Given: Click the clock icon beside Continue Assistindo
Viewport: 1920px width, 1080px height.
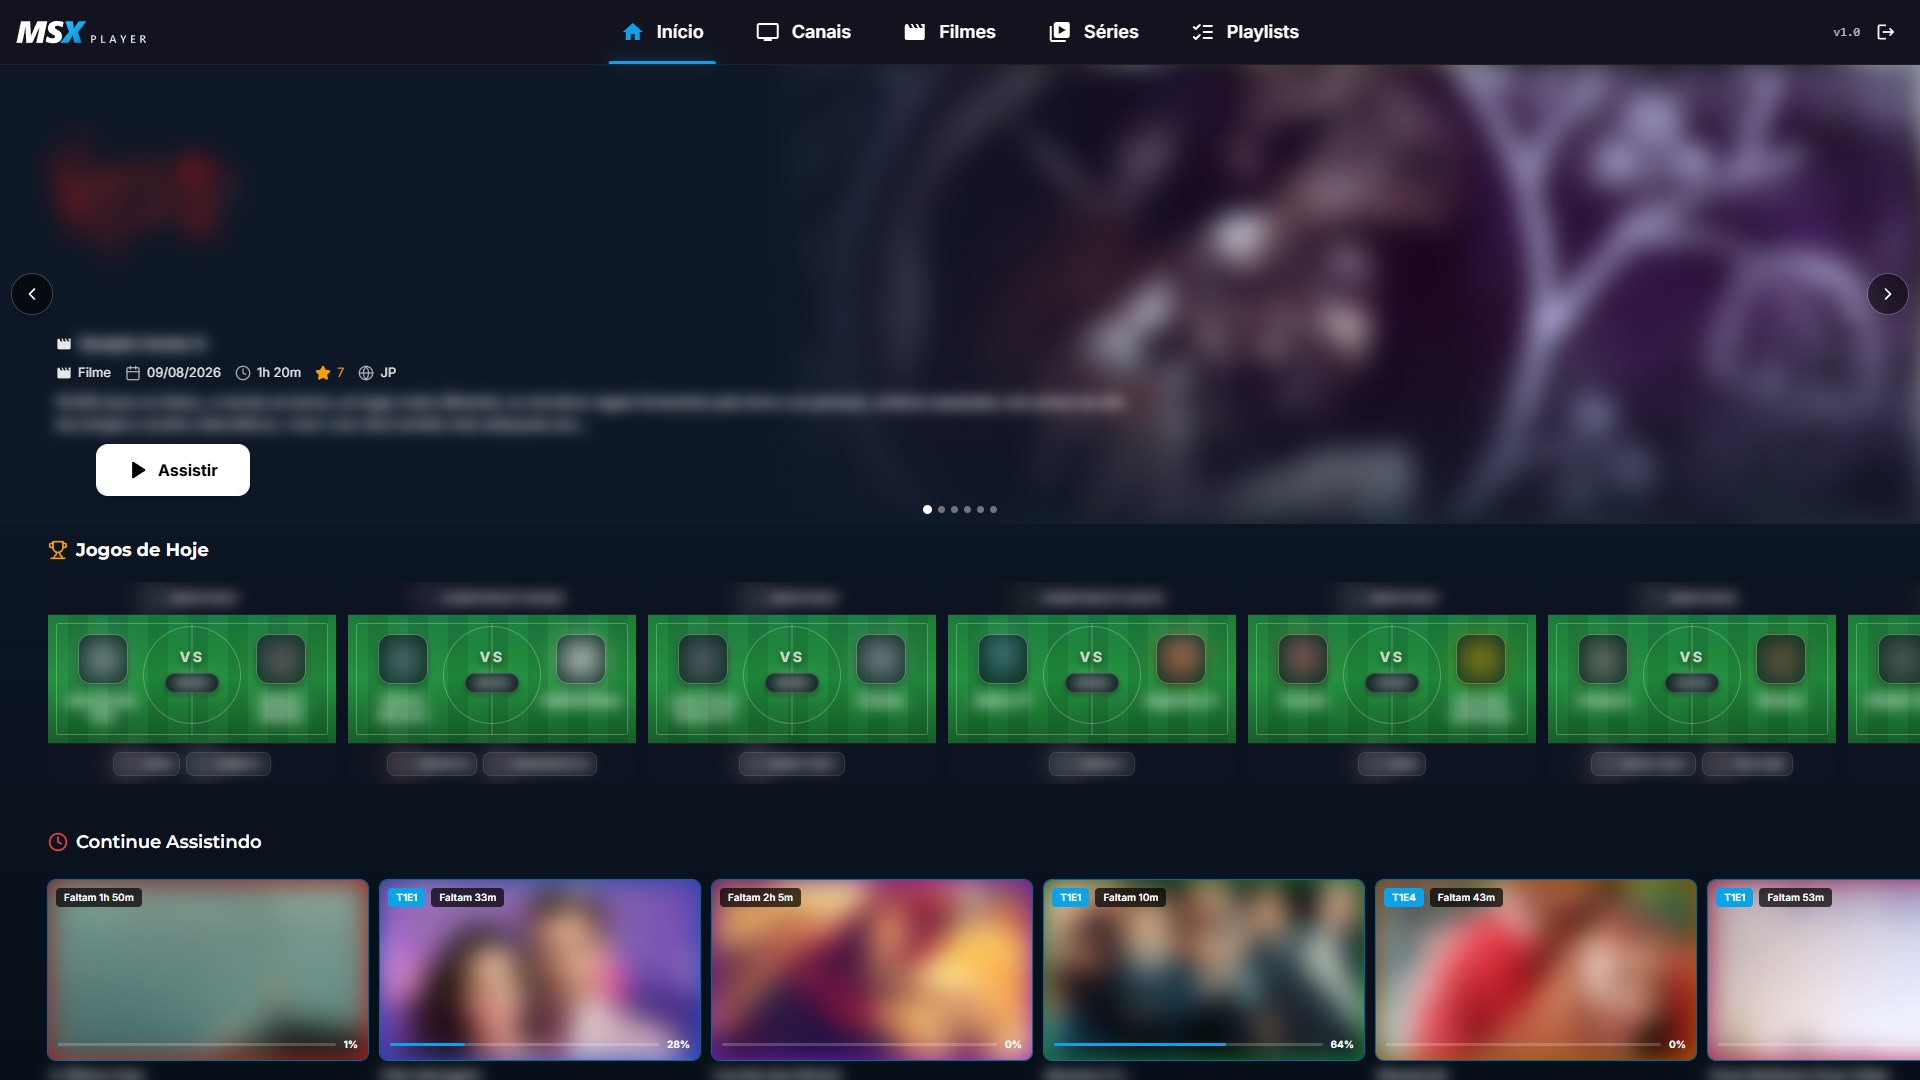Looking at the screenshot, I should point(58,842).
